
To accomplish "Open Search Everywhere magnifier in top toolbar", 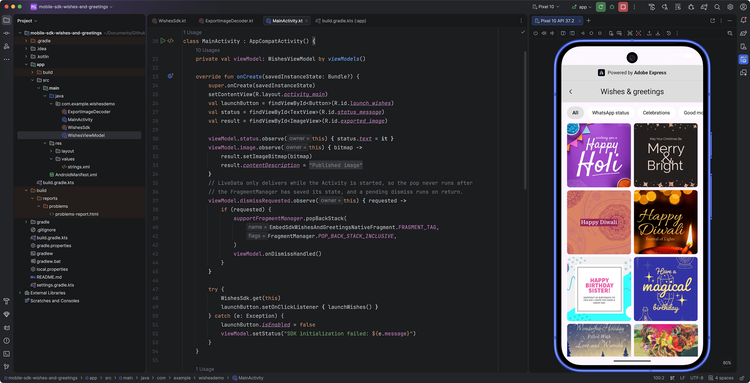I will [717, 7].
